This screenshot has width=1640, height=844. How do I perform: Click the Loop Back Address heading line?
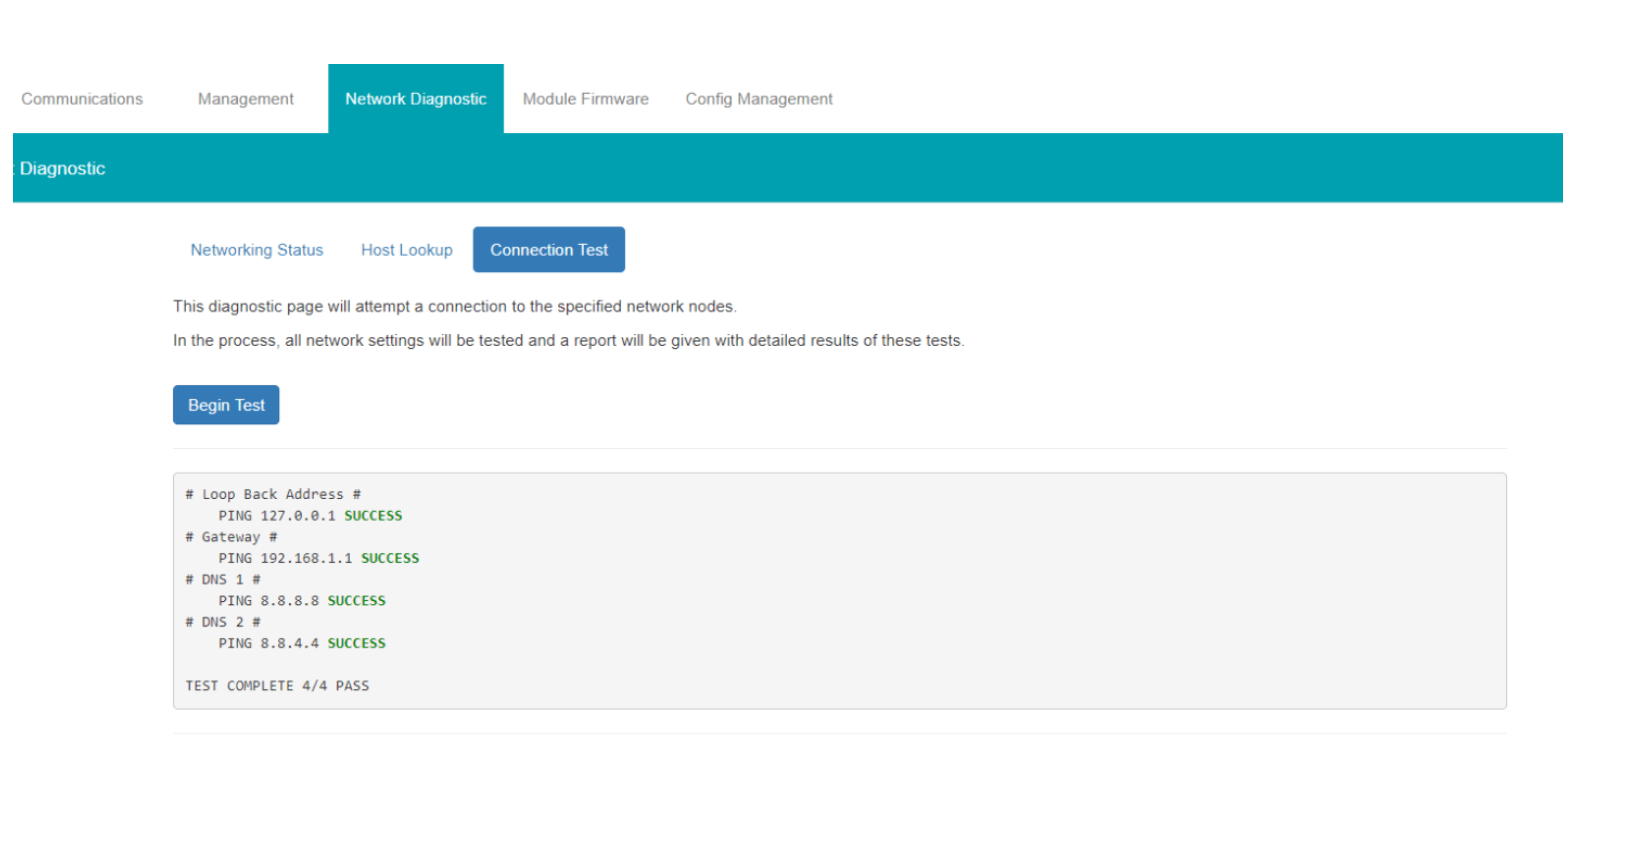273,494
